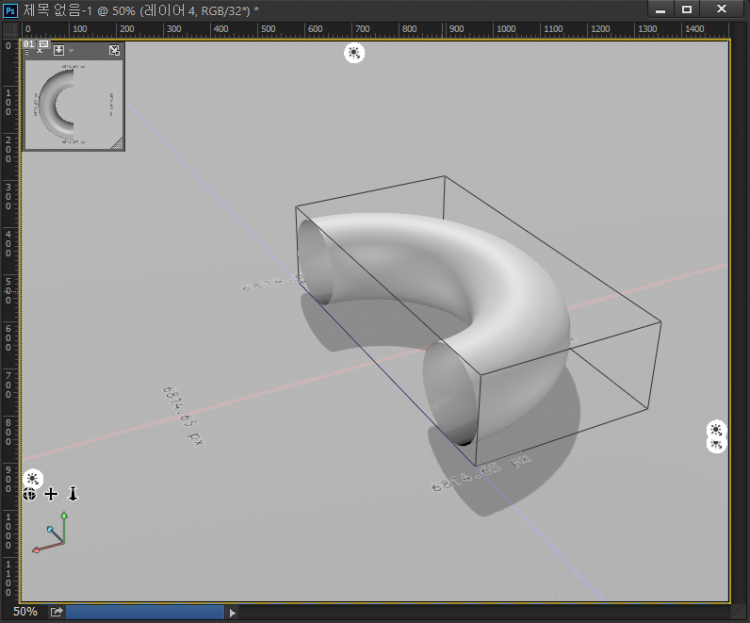The image size is (750, 623).
Task: Open the secondary view selection dropdown arrow
Action: (72, 50)
